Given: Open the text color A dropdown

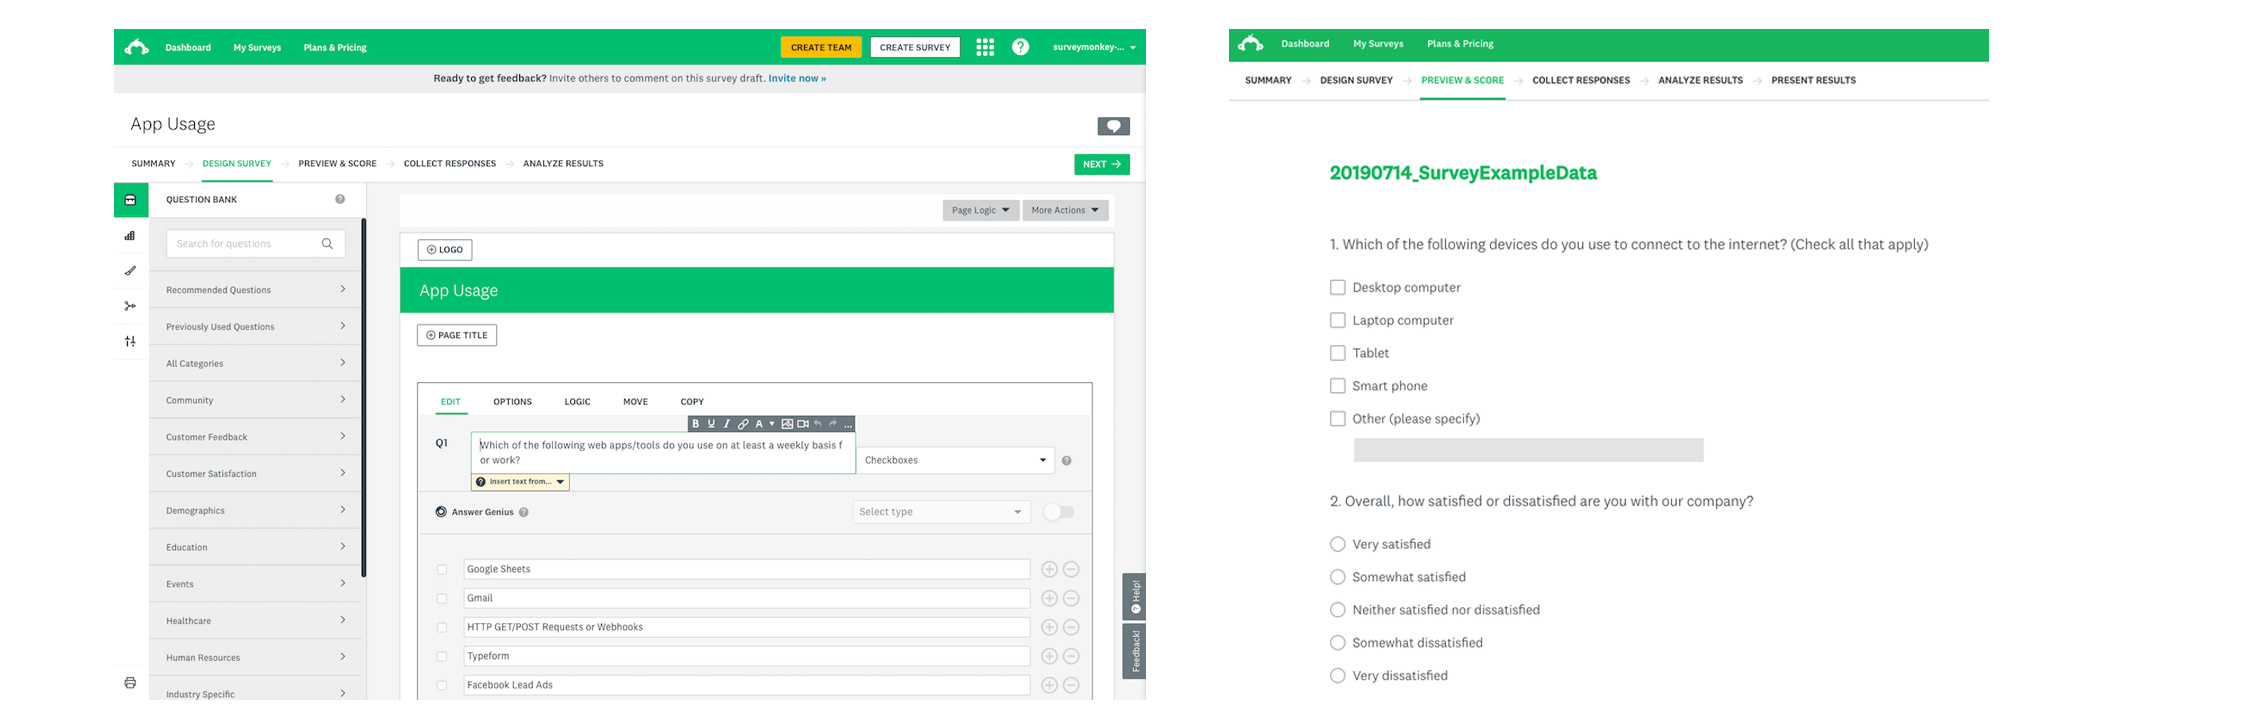Looking at the screenshot, I should point(764,424).
